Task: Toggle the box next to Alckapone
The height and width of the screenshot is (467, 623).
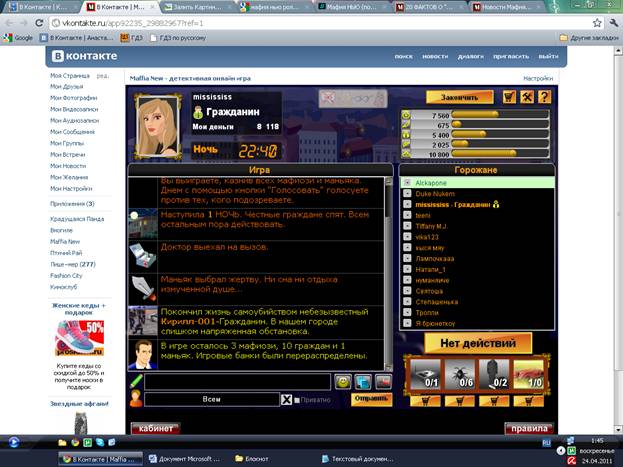Action: pyautogui.click(x=407, y=182)
